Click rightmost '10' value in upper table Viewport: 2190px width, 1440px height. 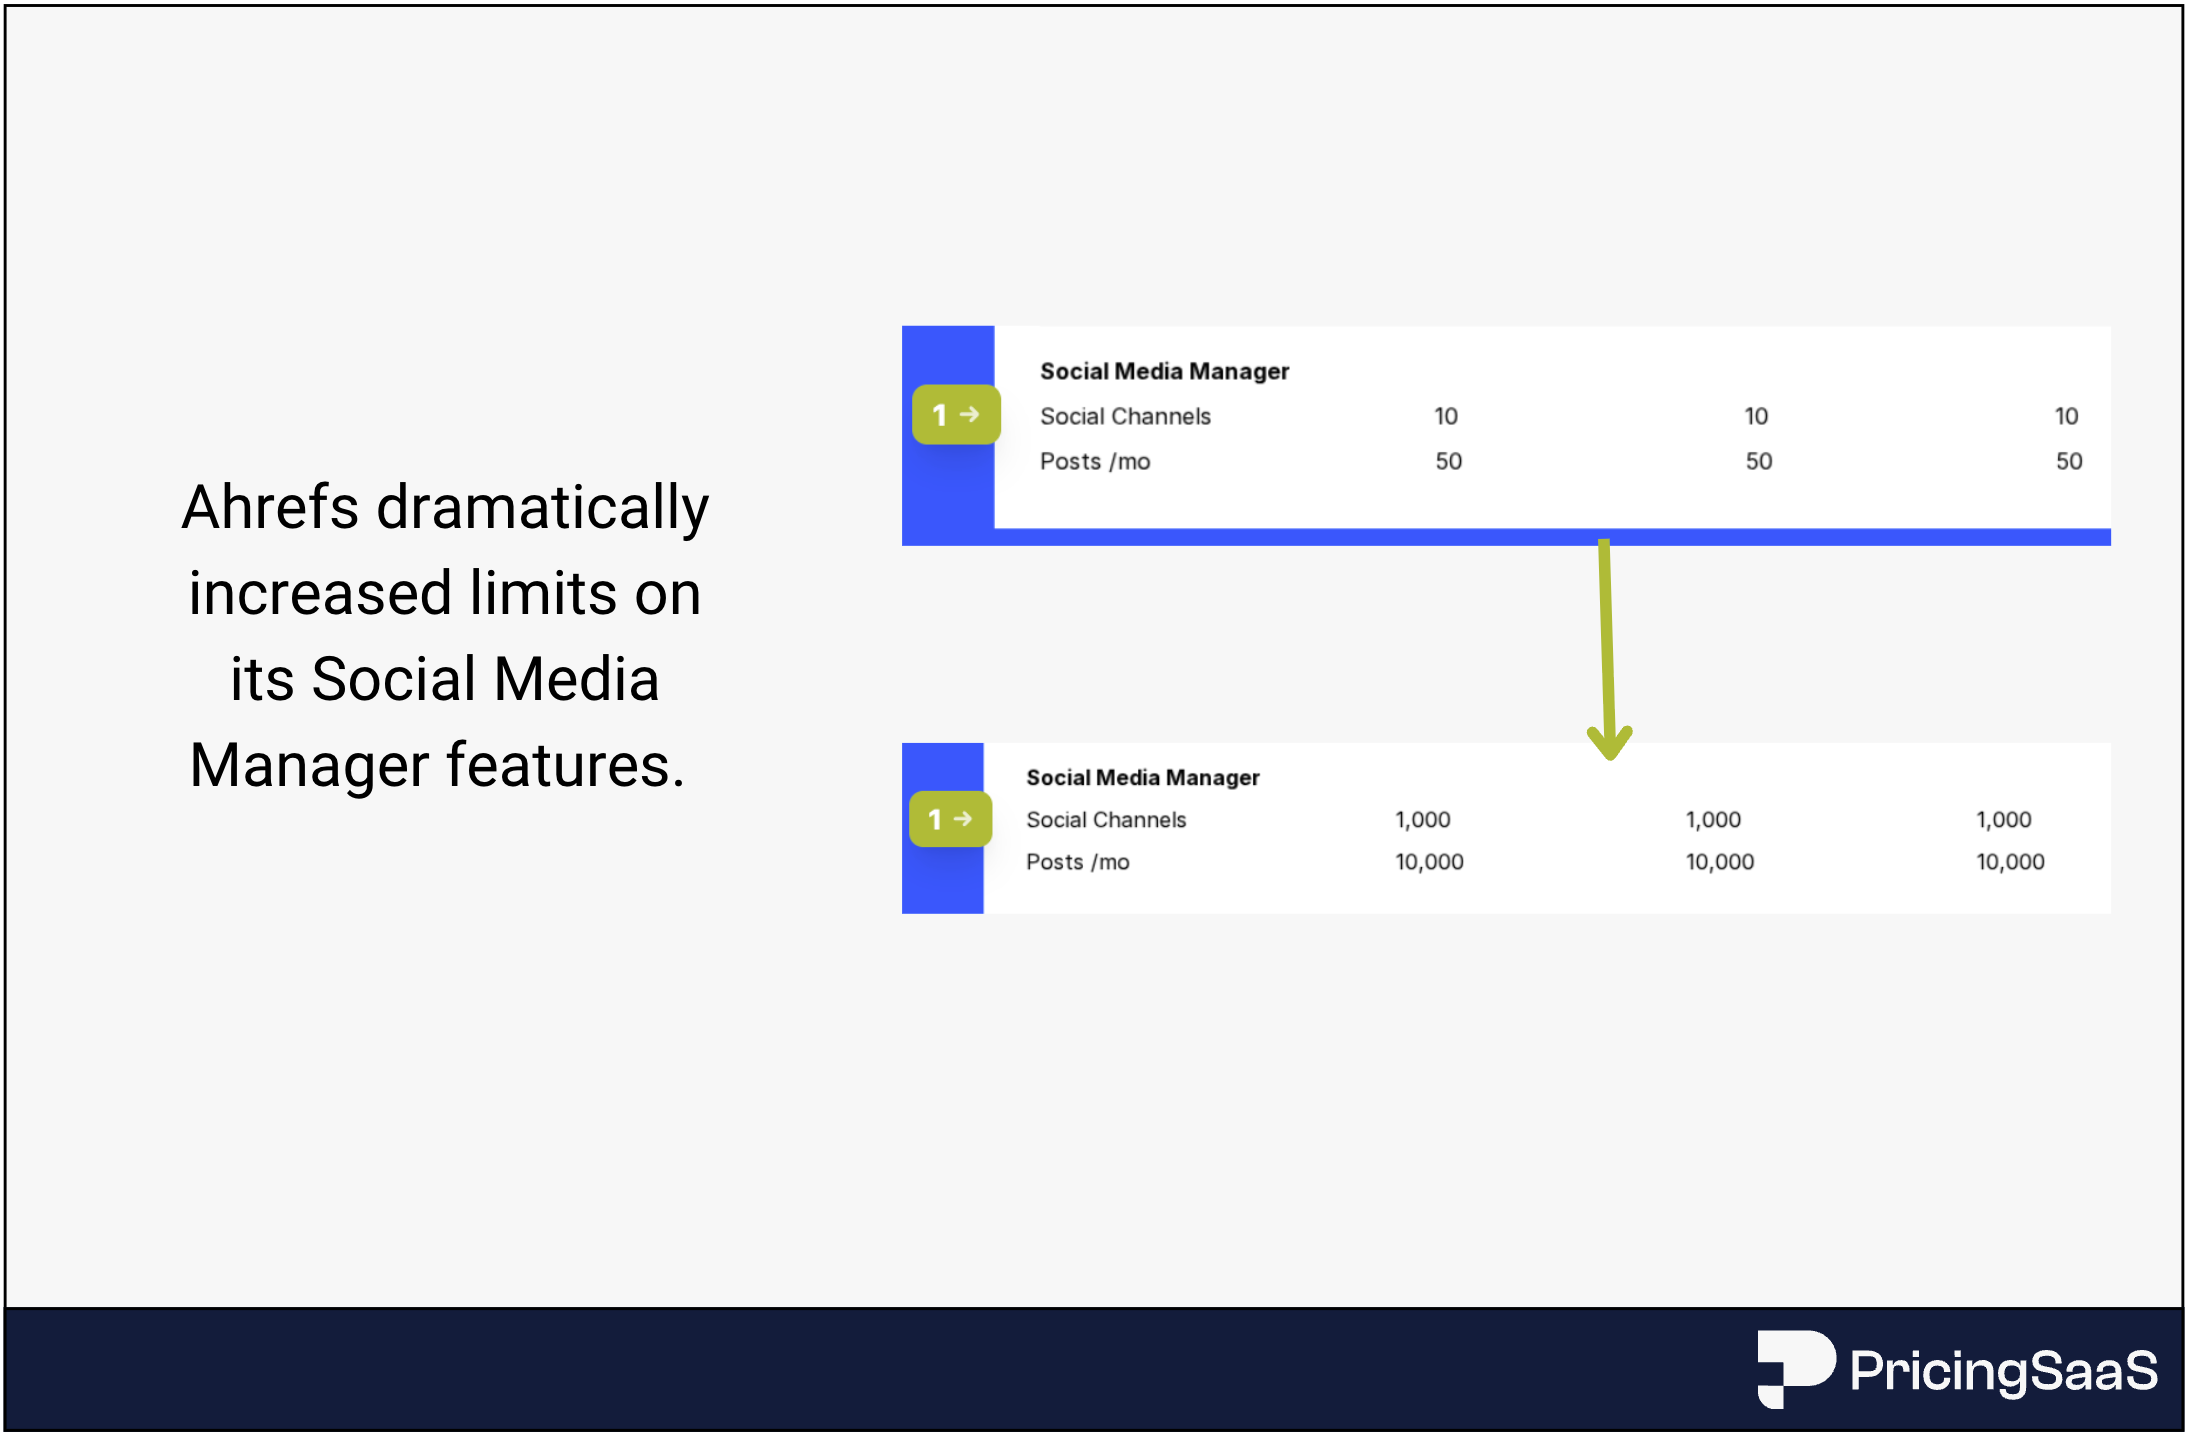(x=2066, y=416)
